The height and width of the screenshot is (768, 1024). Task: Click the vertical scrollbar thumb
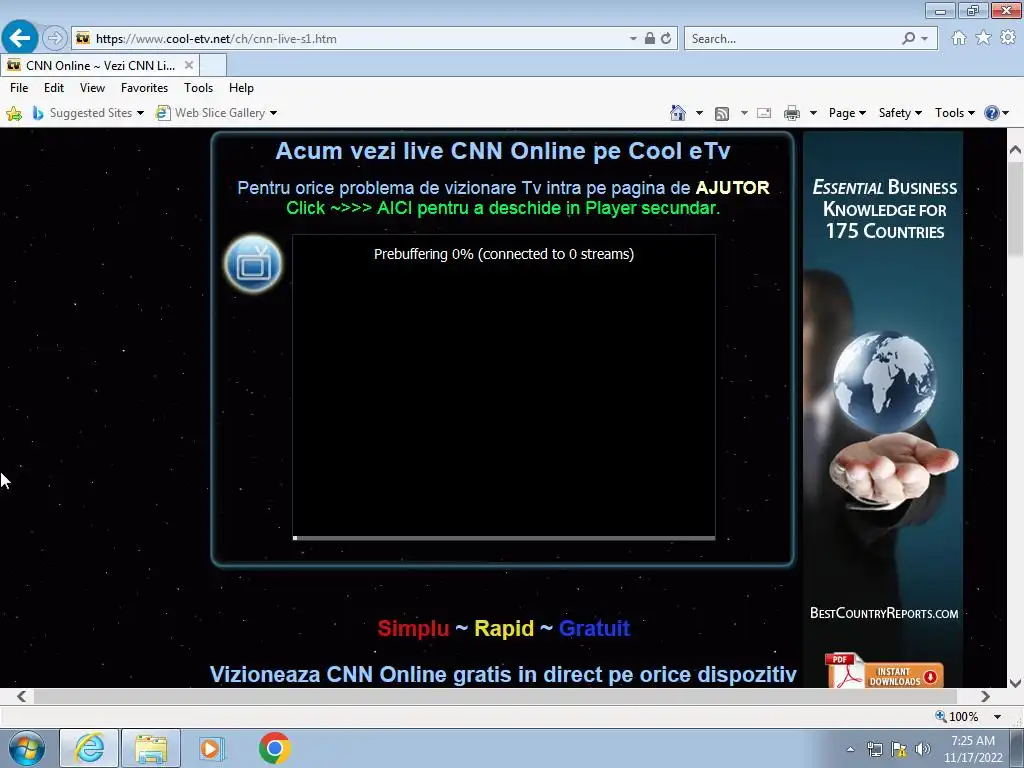[x=1015, y=209]
